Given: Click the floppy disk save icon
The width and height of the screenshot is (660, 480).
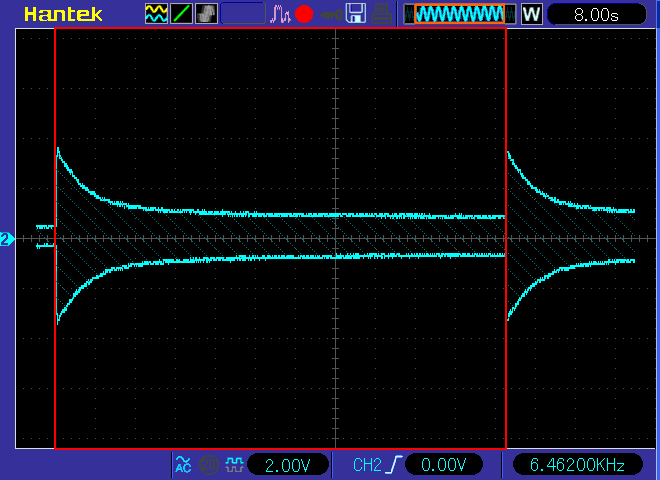Looking at the screenshot, I should [x=356, y=13].
